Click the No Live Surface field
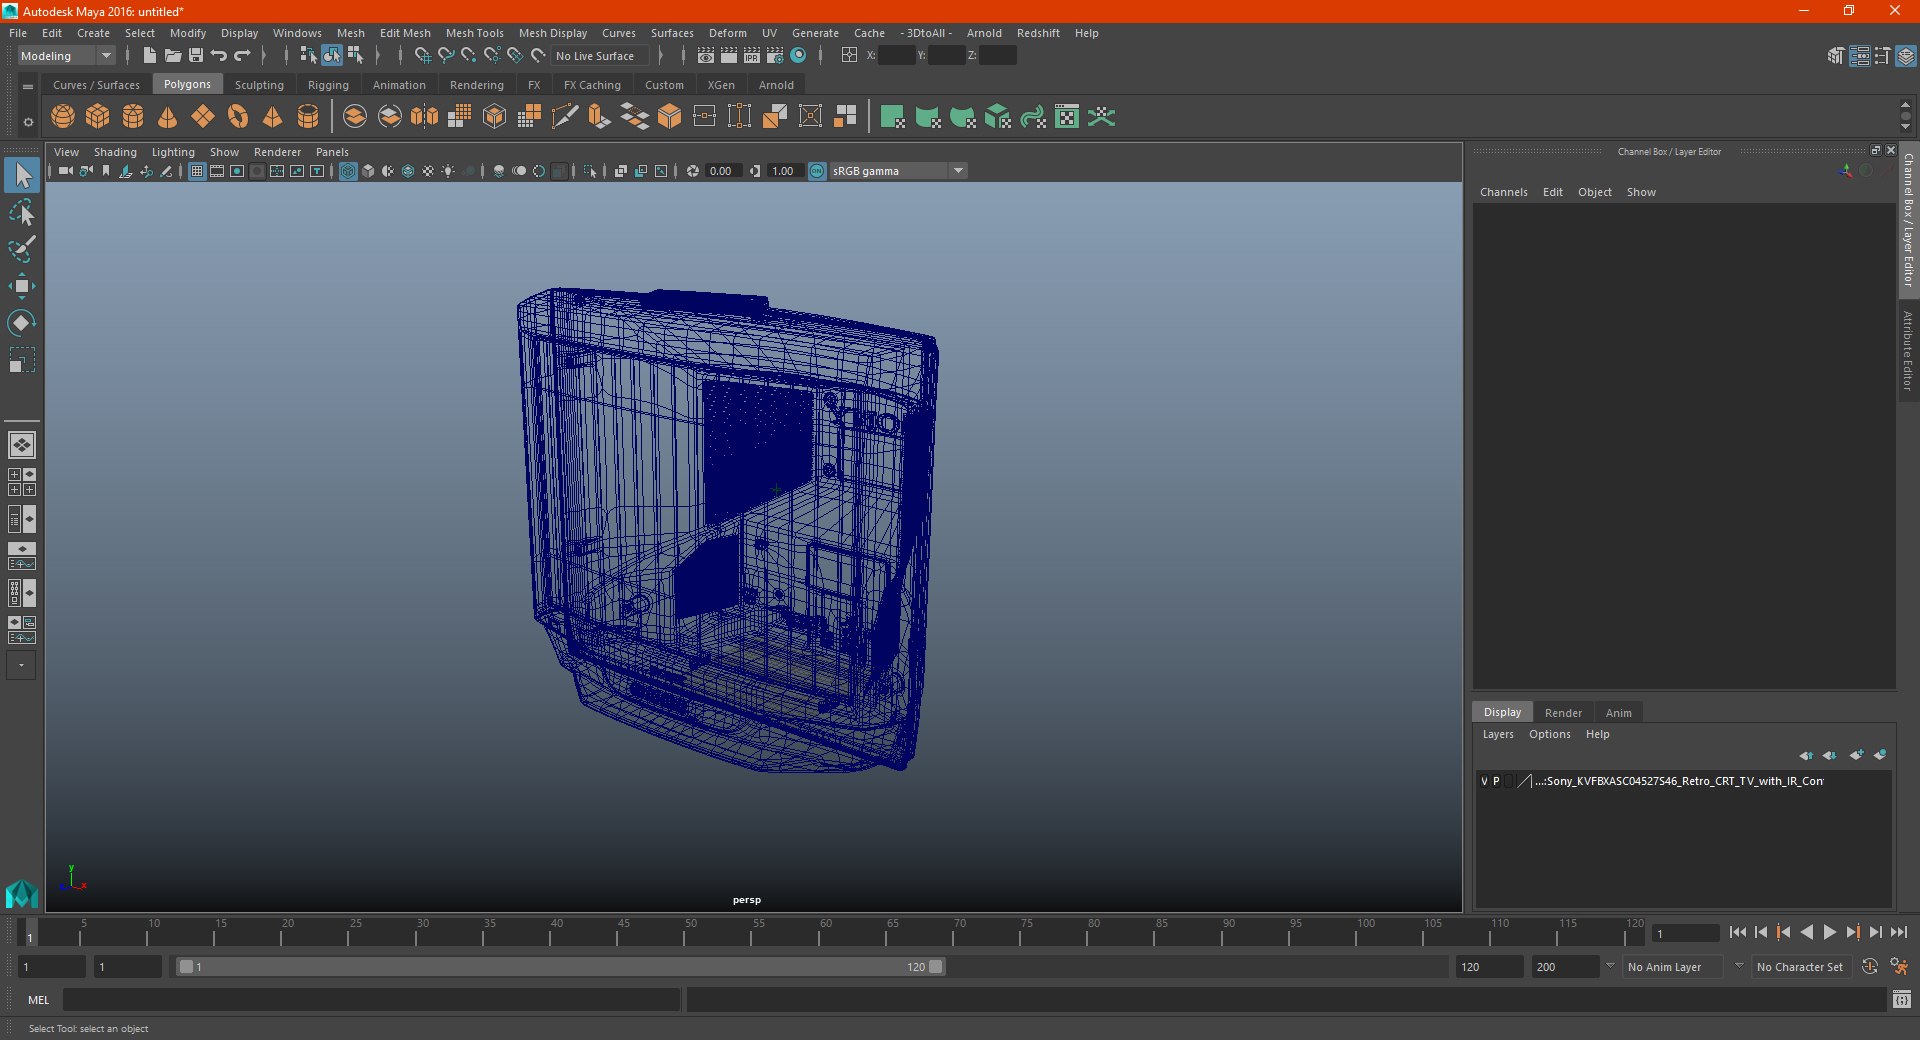Image resolution: width=1920 pixels, height=1040 pixels. click(x=601, y=56)
